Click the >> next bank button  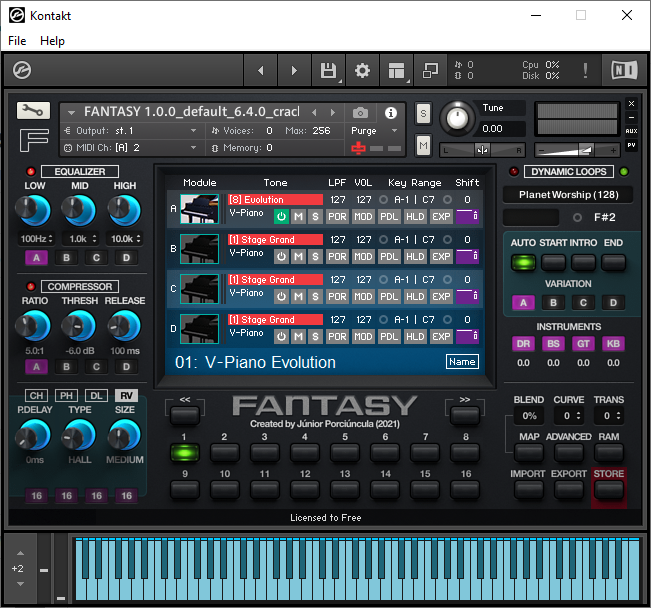(x=465, y=414)
